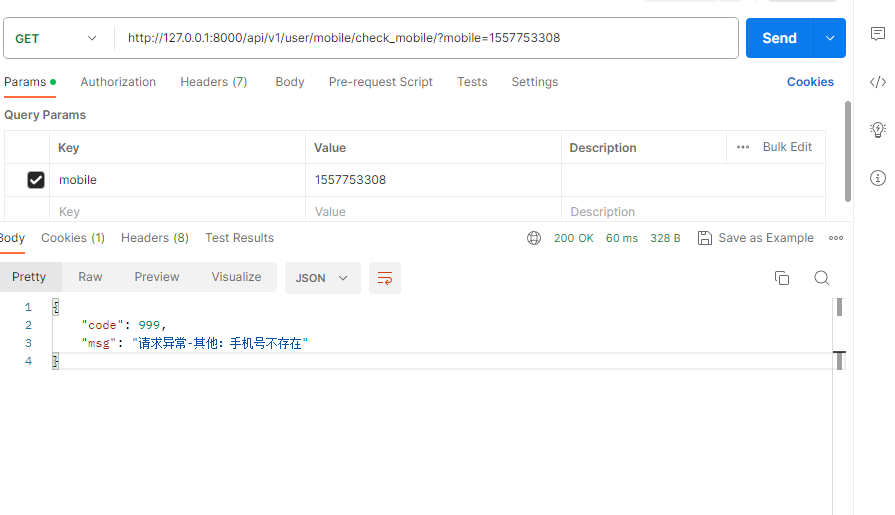Click Bulk Edit
The image size is (895, 515).
pyautogui.click(x=787, y=147)
